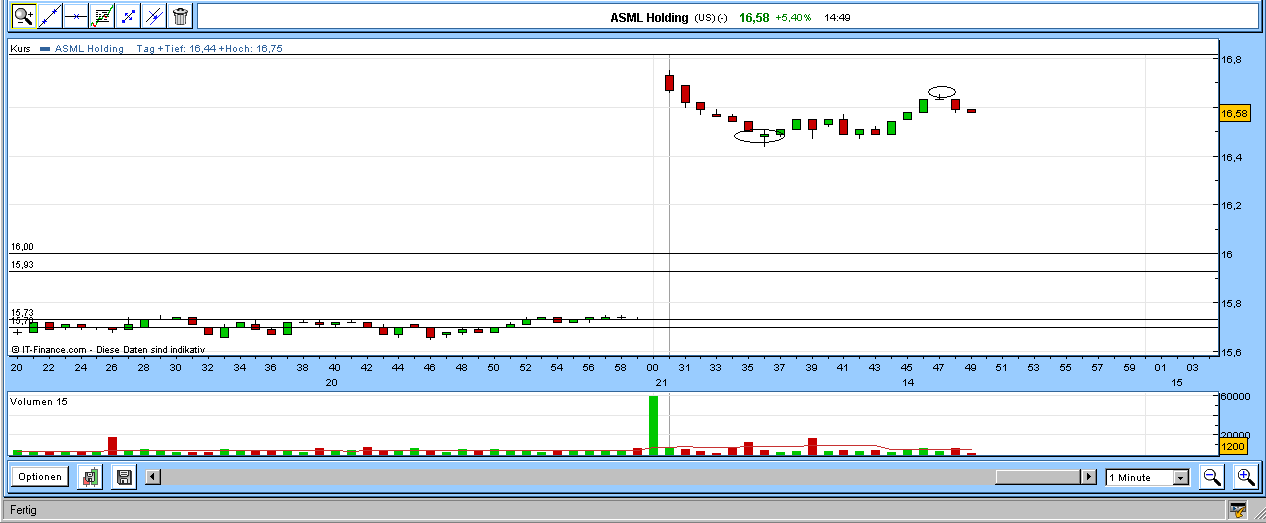Viewport: 1266px width, 523px height.
Task: Click the trash can delete icon
Action: (x=180, y=16)
